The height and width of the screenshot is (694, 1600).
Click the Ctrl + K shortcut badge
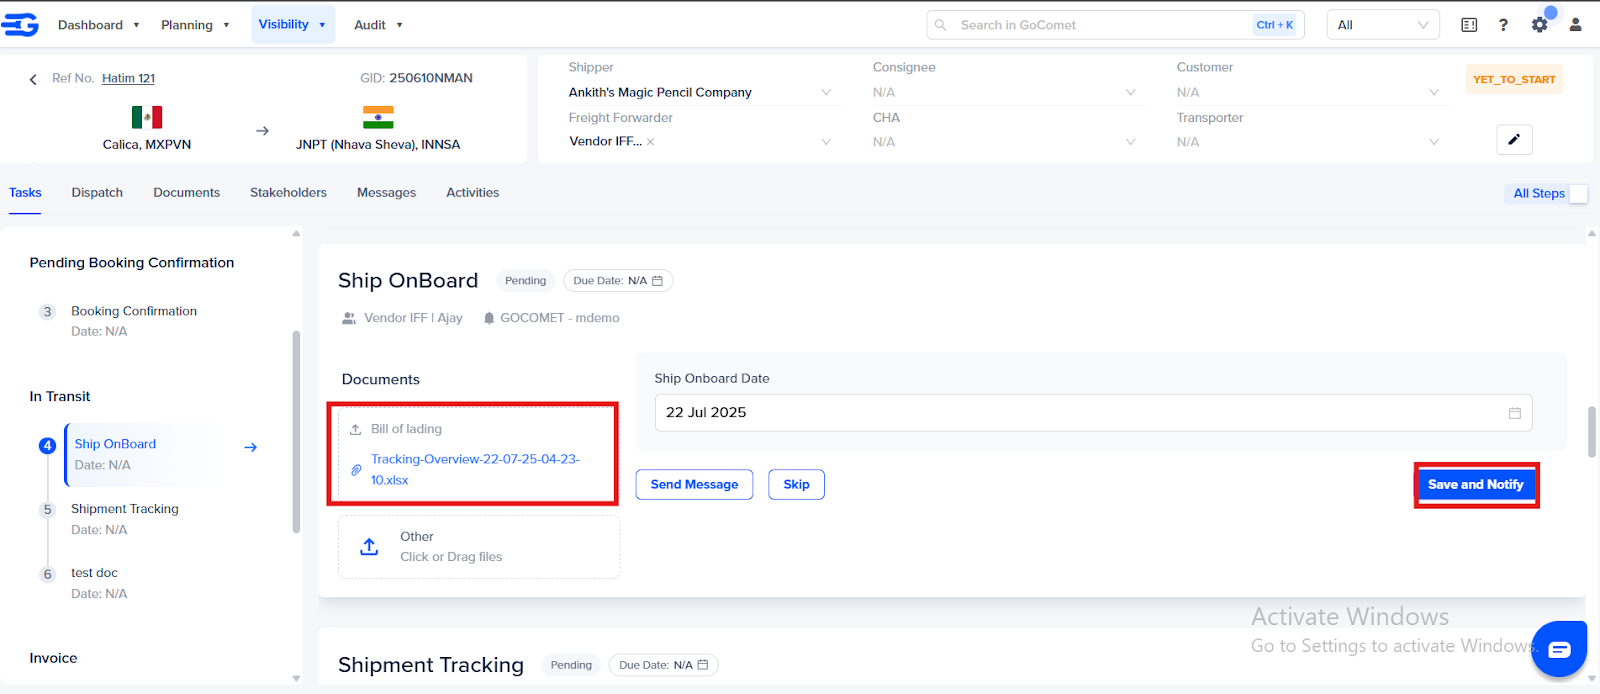point(1275,25)
